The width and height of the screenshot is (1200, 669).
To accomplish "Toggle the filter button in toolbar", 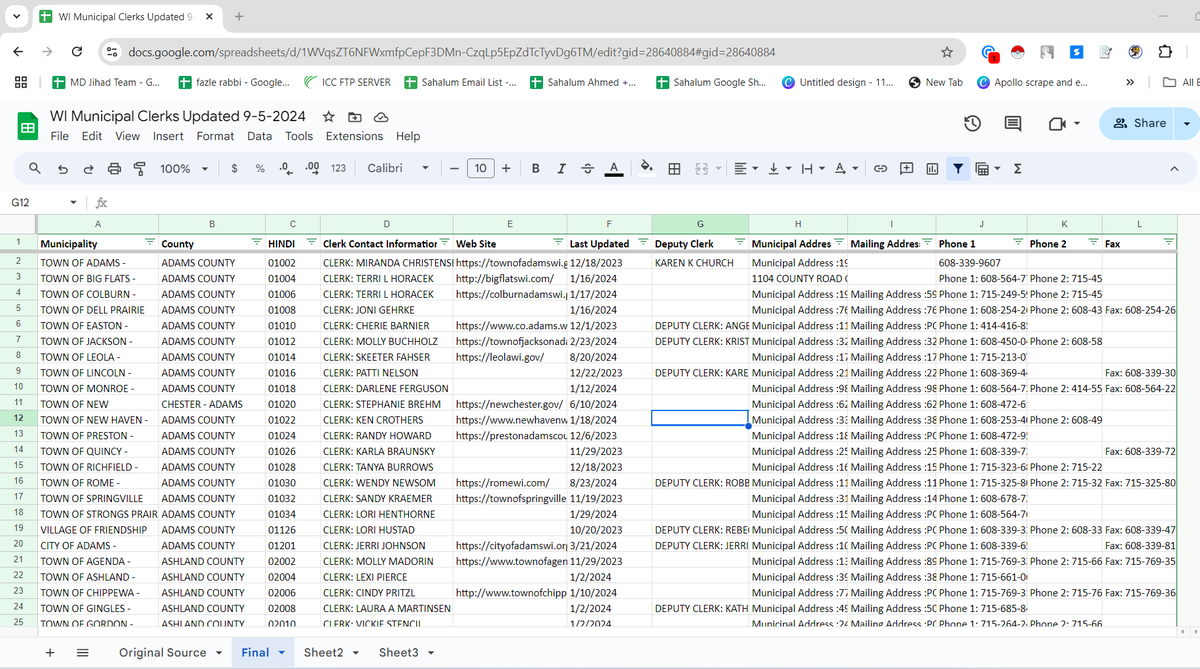I will tap(958, 169).
